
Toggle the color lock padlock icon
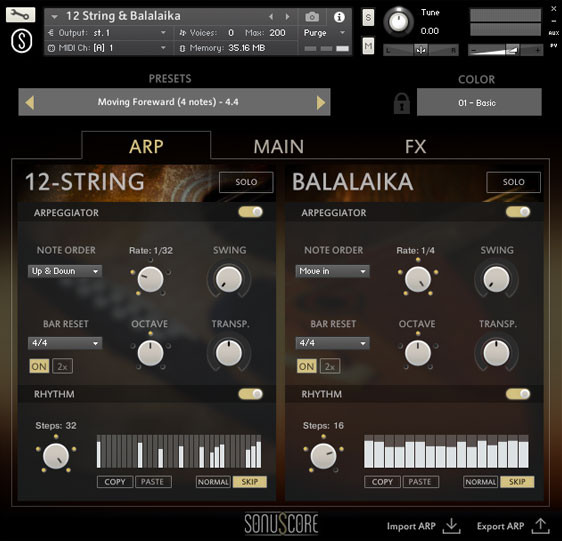coord(401,103)
